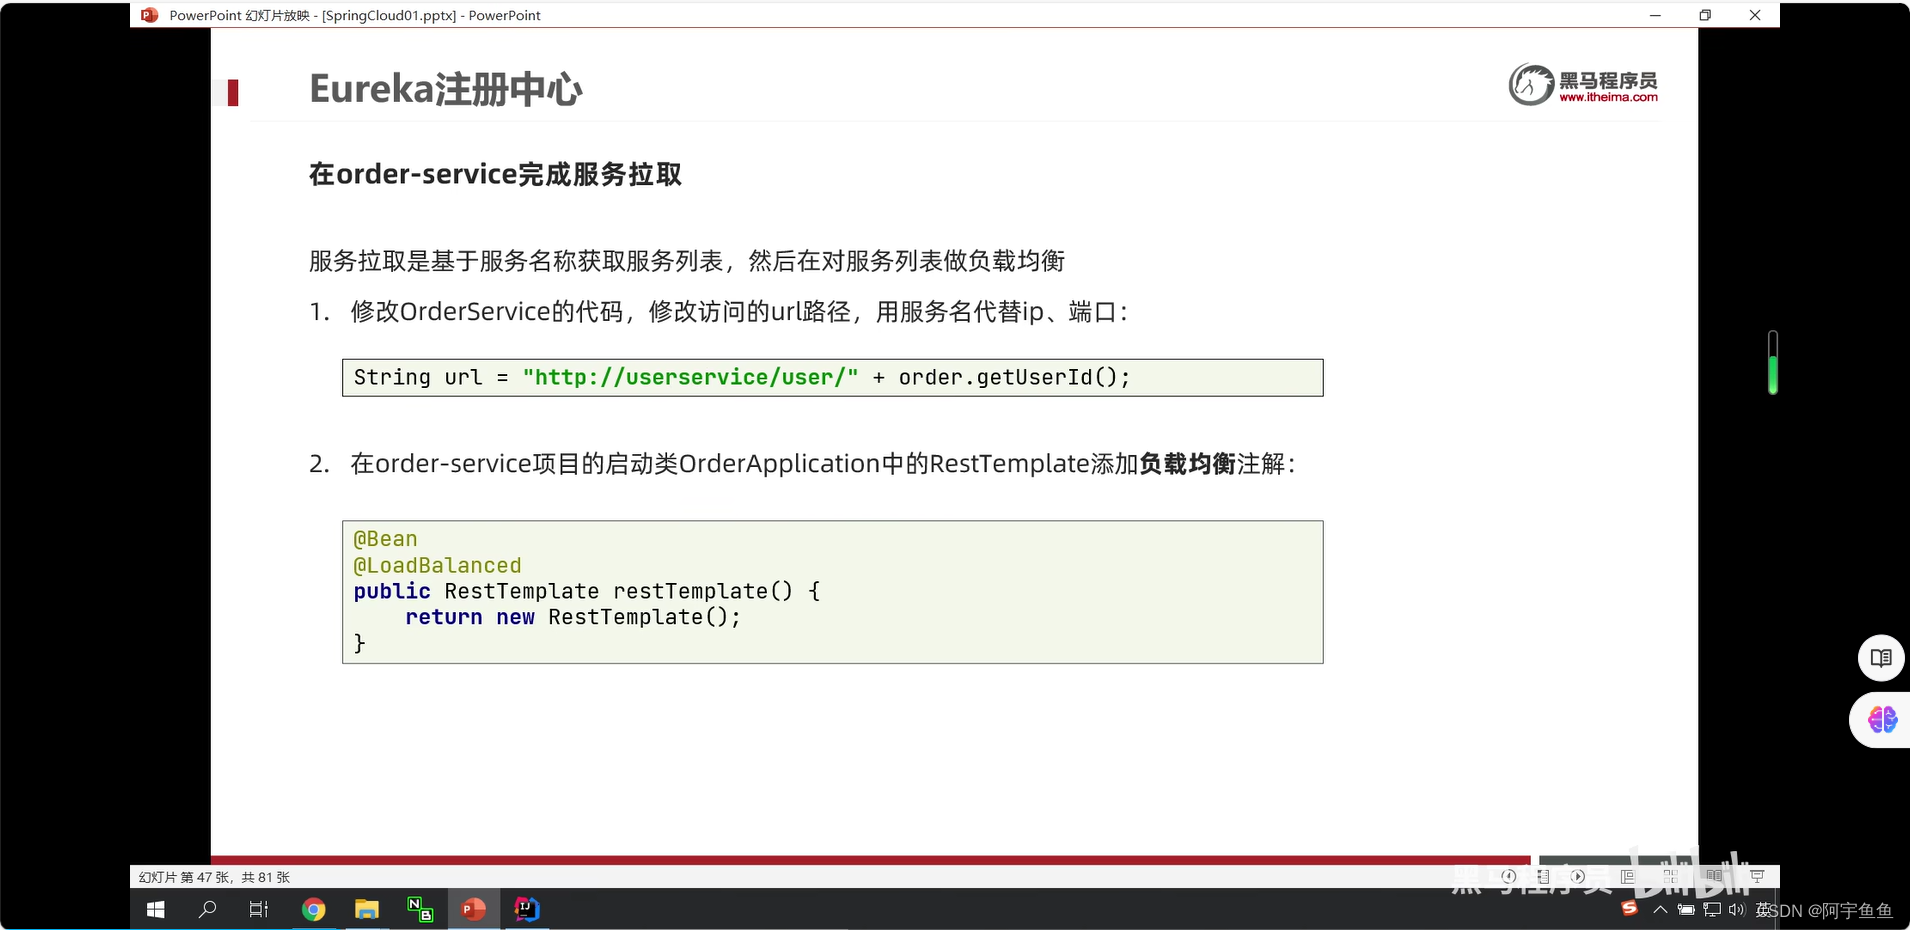Select the PowerPoint taskbar icon
Image resolution: width=1910 pixels, height=930 pixels.
[474, 909]
